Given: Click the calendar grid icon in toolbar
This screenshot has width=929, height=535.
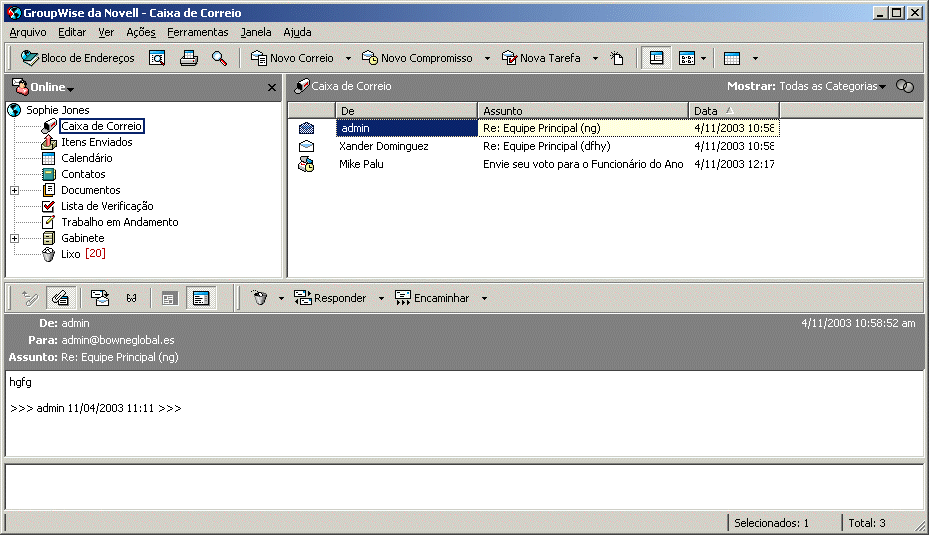Looking at the screenshot, I should coord(732,58).
